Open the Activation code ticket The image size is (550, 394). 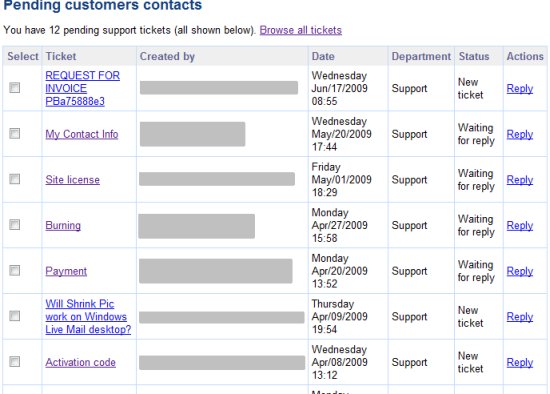80,362
